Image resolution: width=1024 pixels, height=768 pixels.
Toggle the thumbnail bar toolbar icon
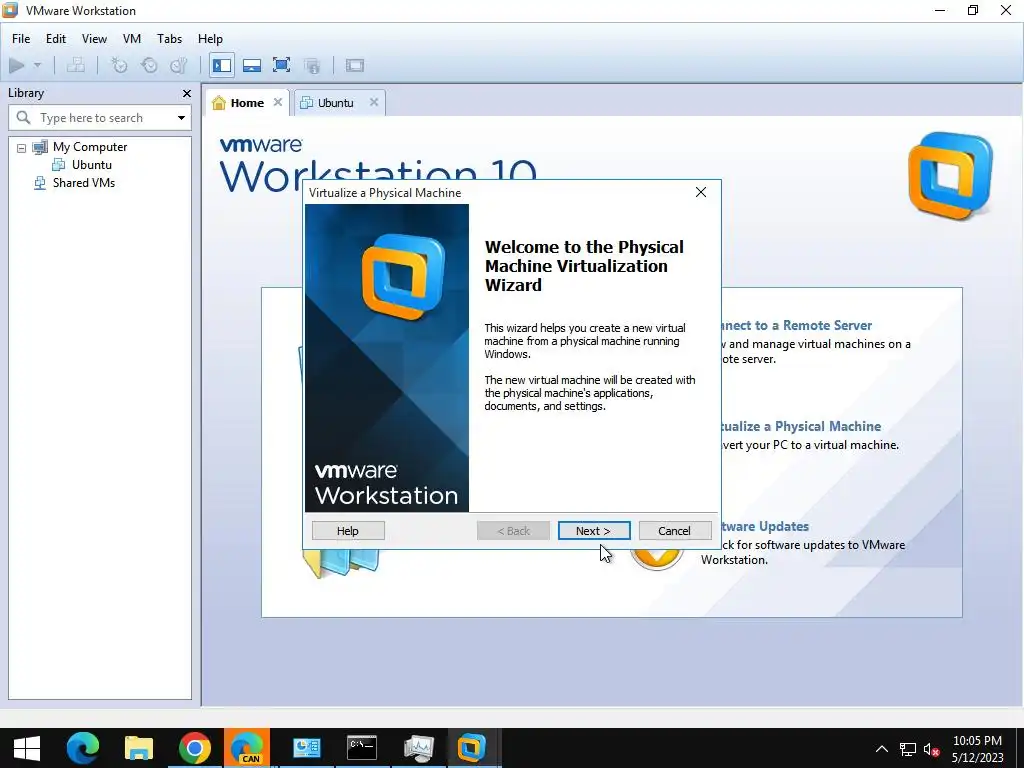(252, 65)
